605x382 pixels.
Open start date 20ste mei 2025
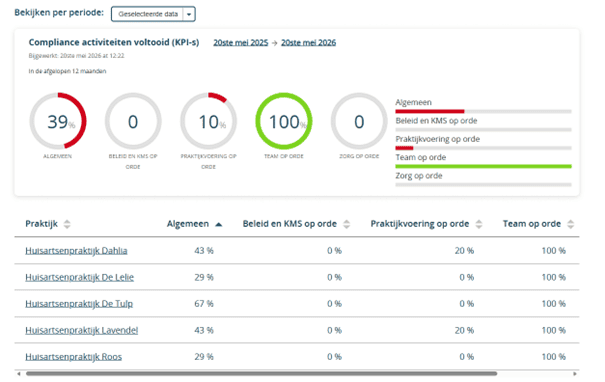(x=241, y=43)
